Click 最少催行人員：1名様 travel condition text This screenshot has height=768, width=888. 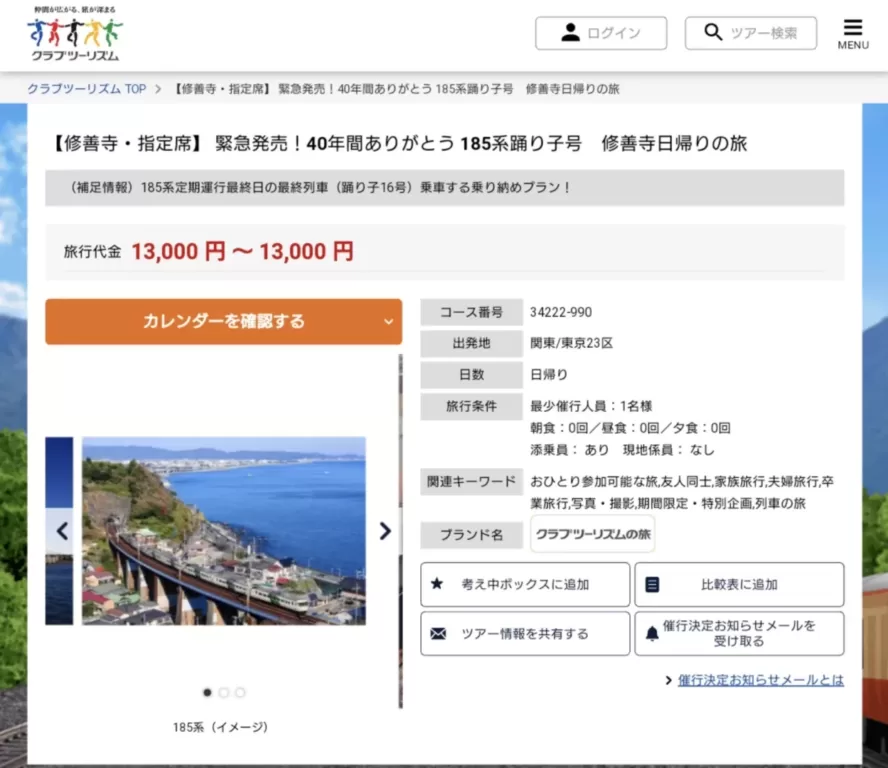(591, 406)
